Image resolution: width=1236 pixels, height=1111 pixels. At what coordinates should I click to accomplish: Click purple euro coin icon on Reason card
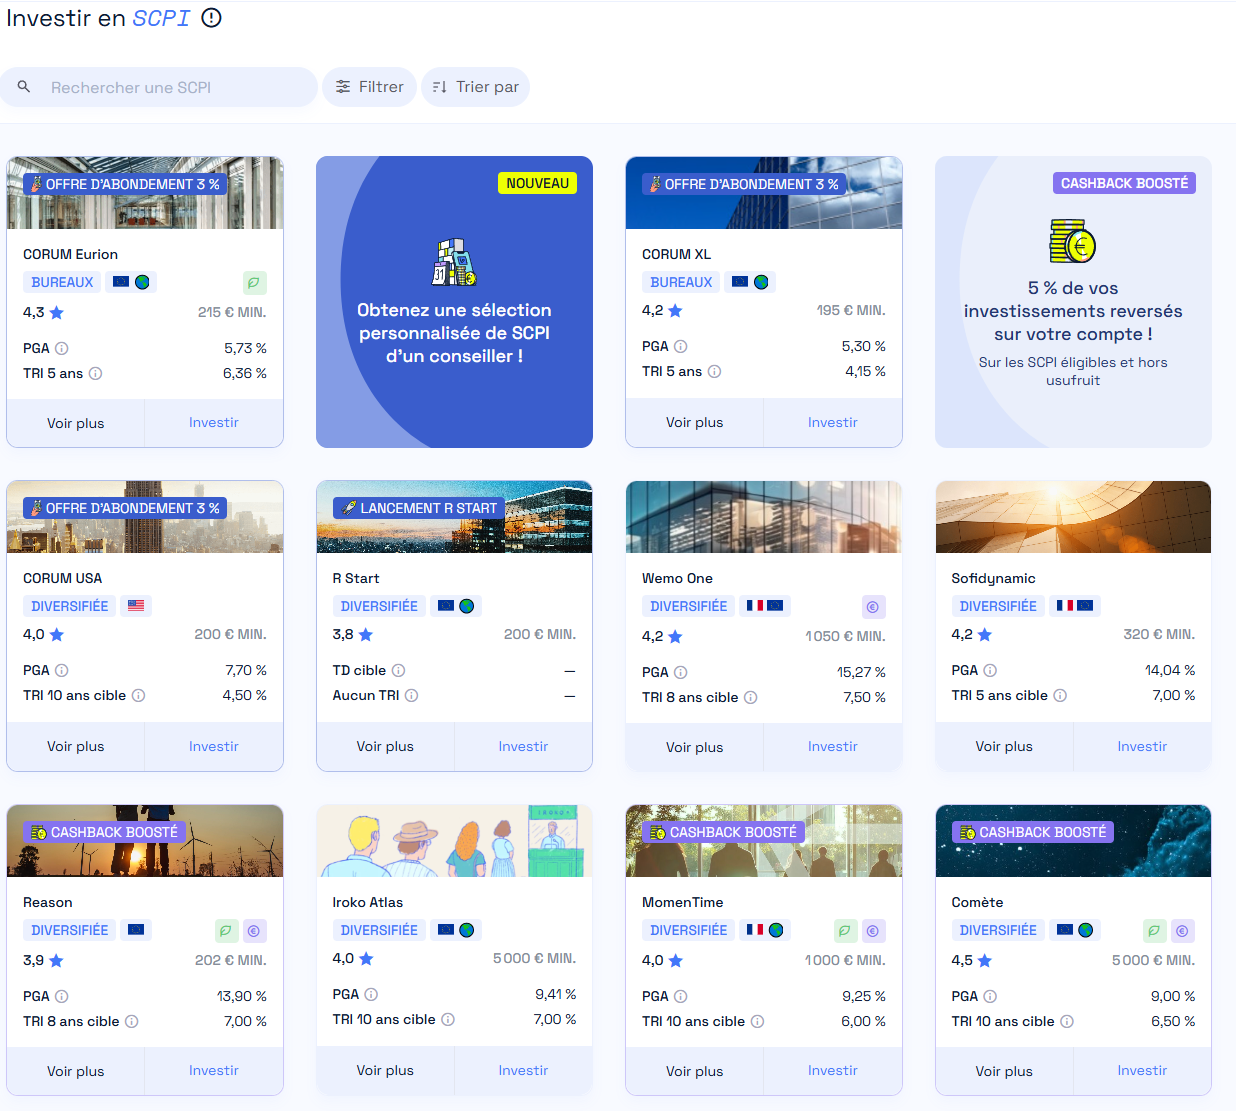click(254, 931)
